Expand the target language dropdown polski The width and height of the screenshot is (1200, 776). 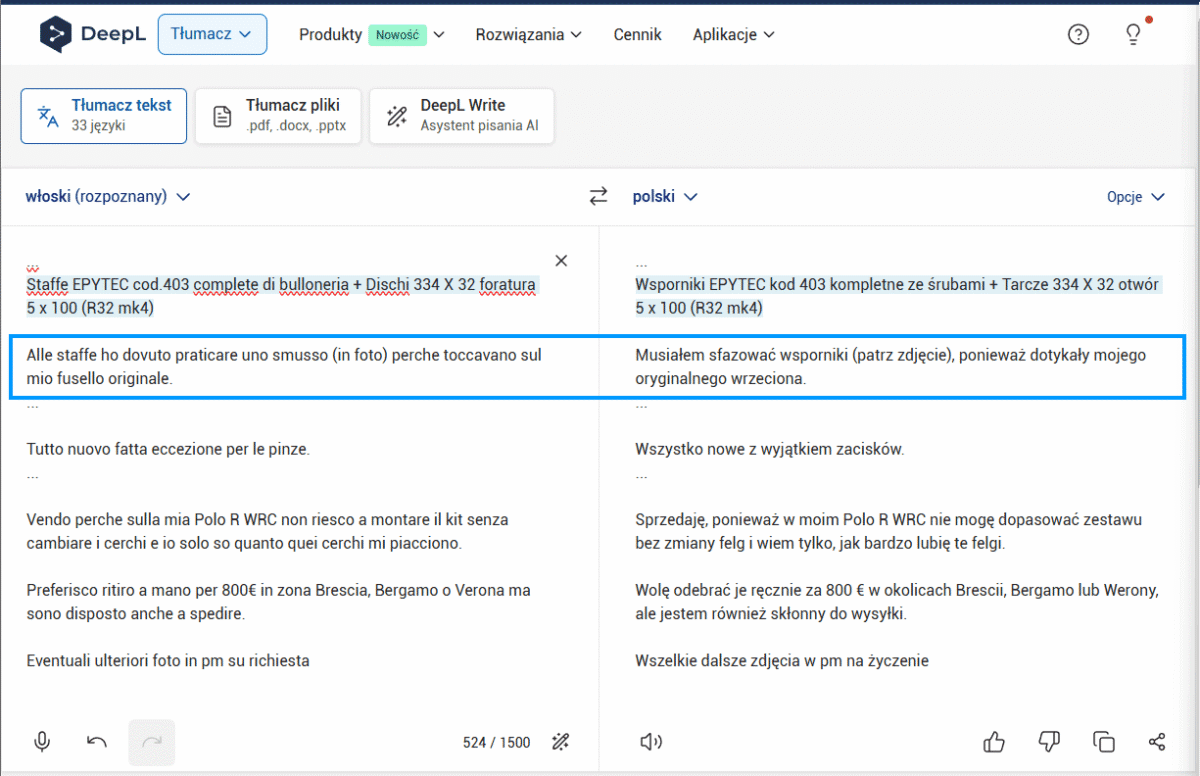(665, 197)
